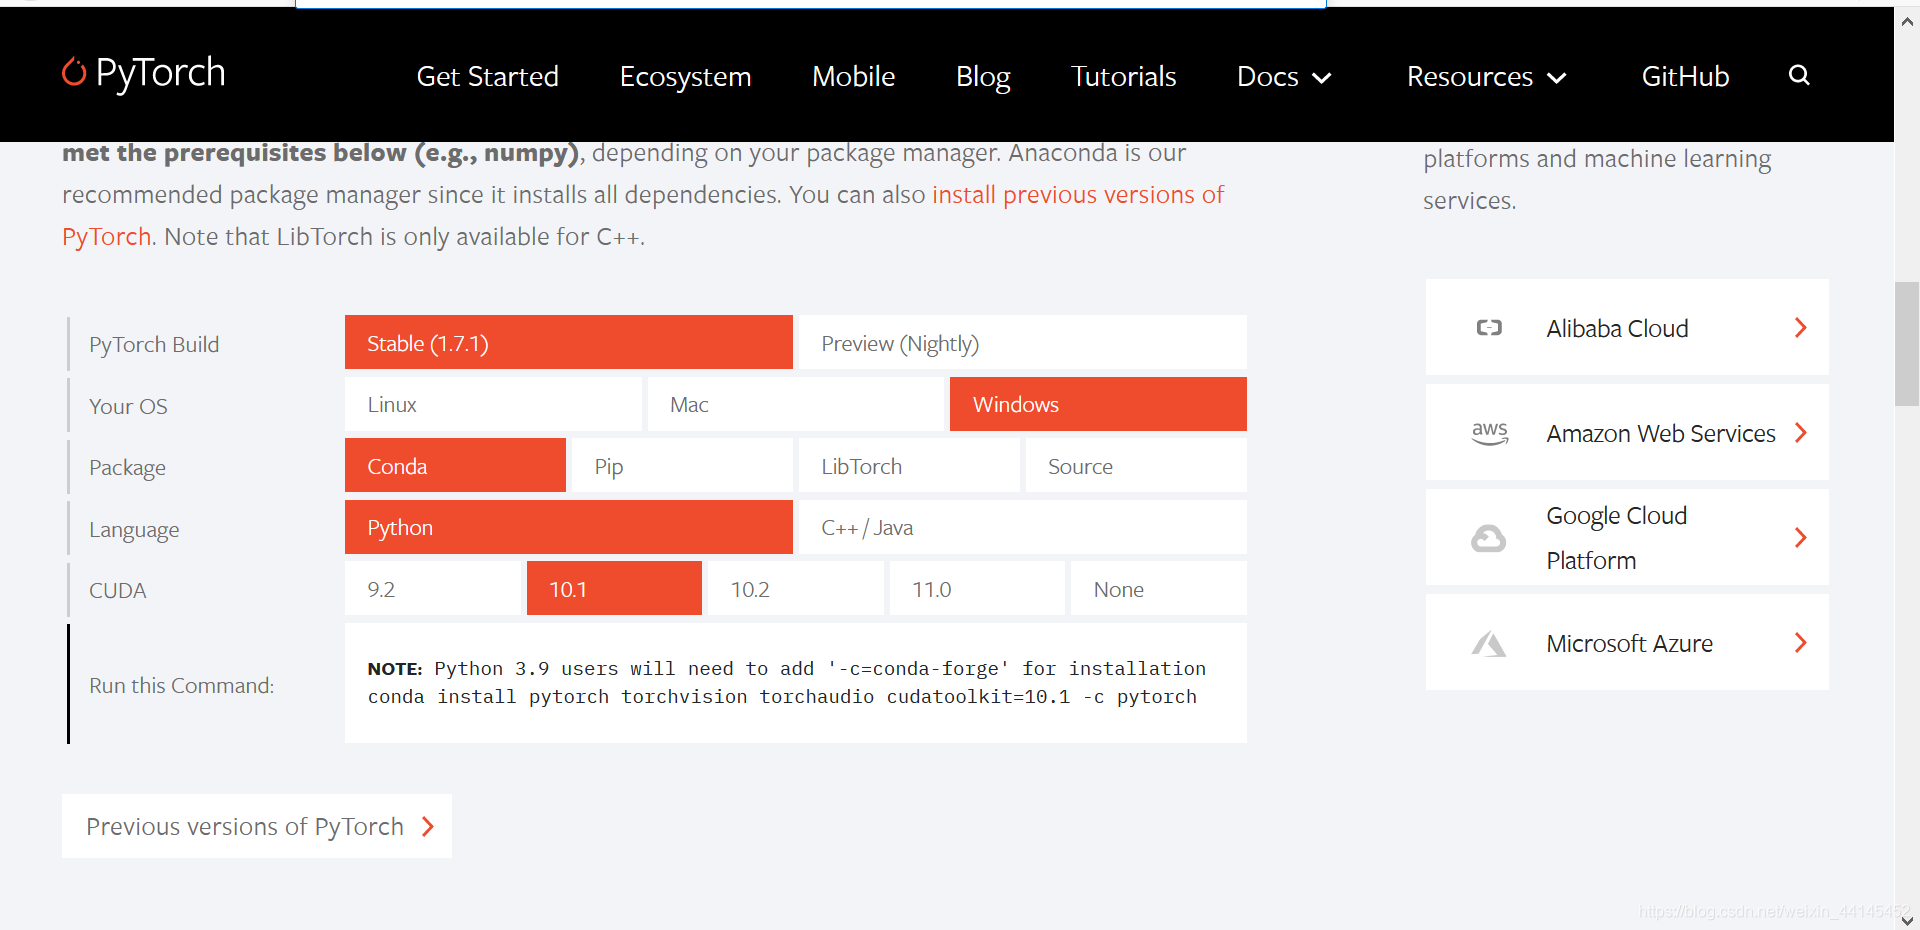
Task: Open the search magnifier icon
Action: (x=1799, y=75)
